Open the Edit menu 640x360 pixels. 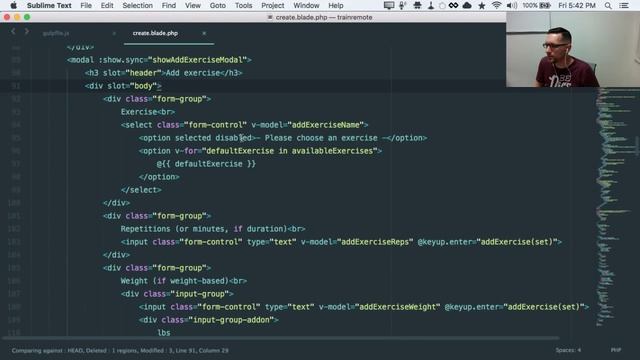107,5
